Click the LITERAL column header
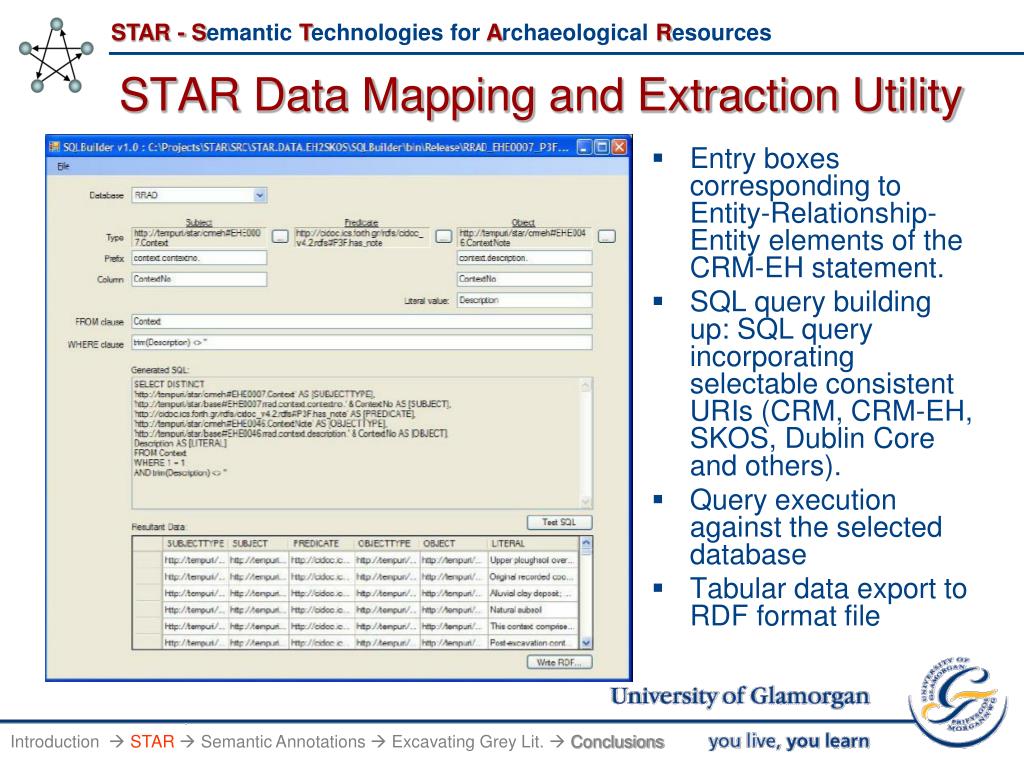The width and height of the screenshot is (1024, 768). point(533,543)
